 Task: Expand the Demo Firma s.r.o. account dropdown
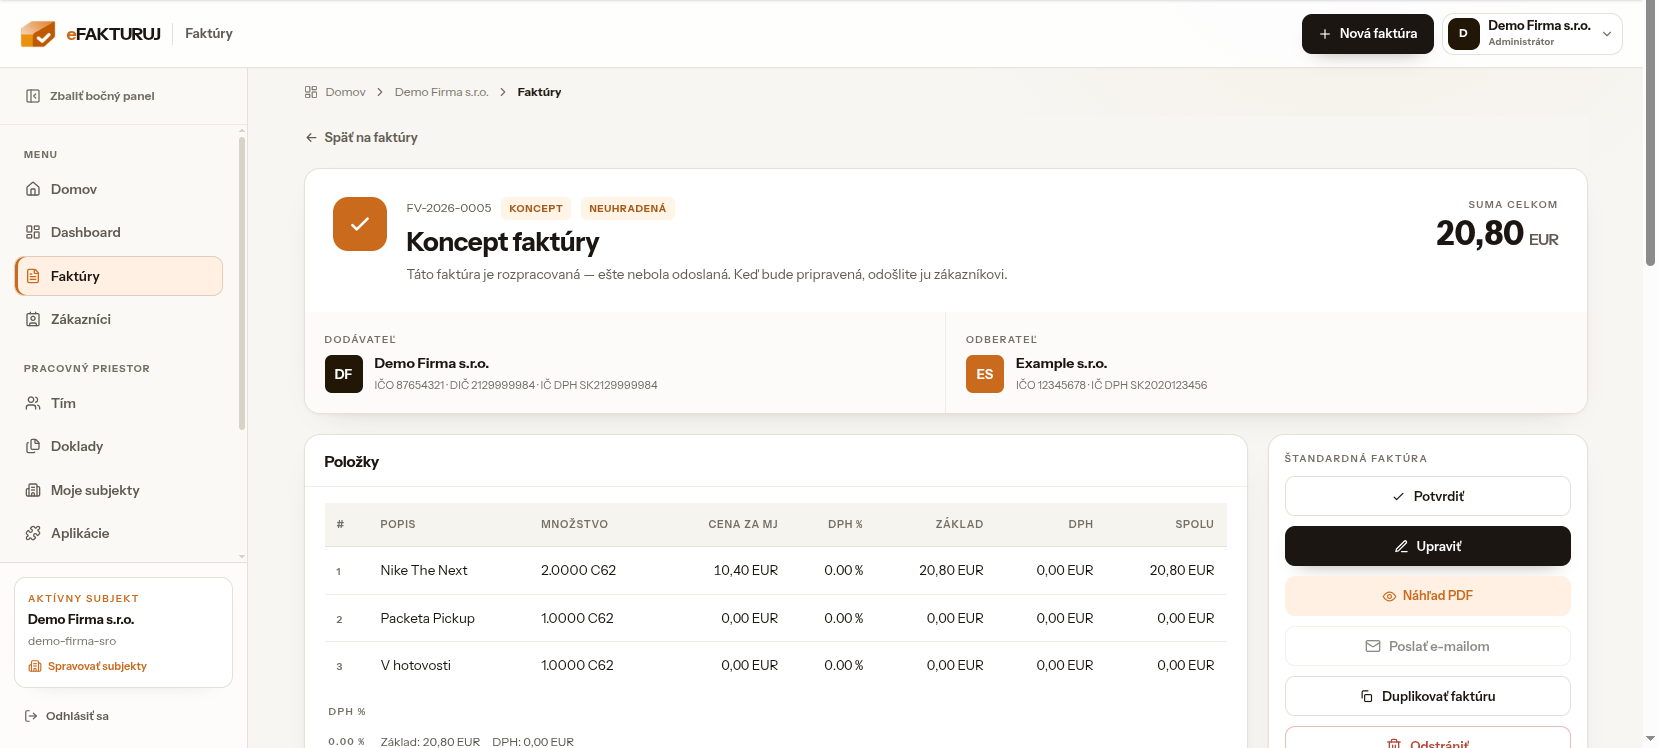(x=1532, y=34)
